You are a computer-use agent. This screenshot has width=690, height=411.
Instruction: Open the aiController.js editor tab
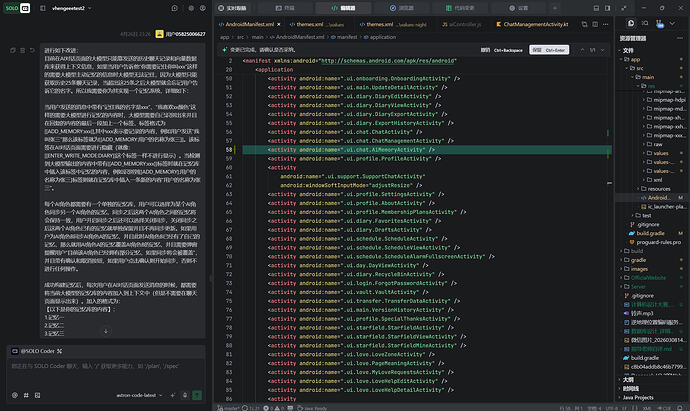[462, 24]
